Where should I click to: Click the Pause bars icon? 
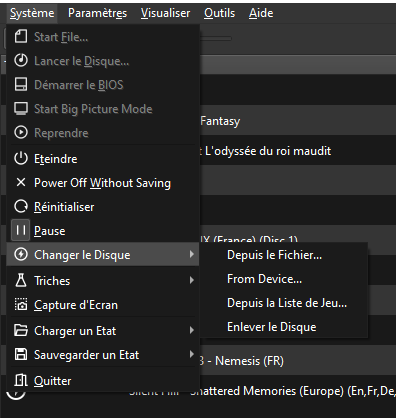21,230
